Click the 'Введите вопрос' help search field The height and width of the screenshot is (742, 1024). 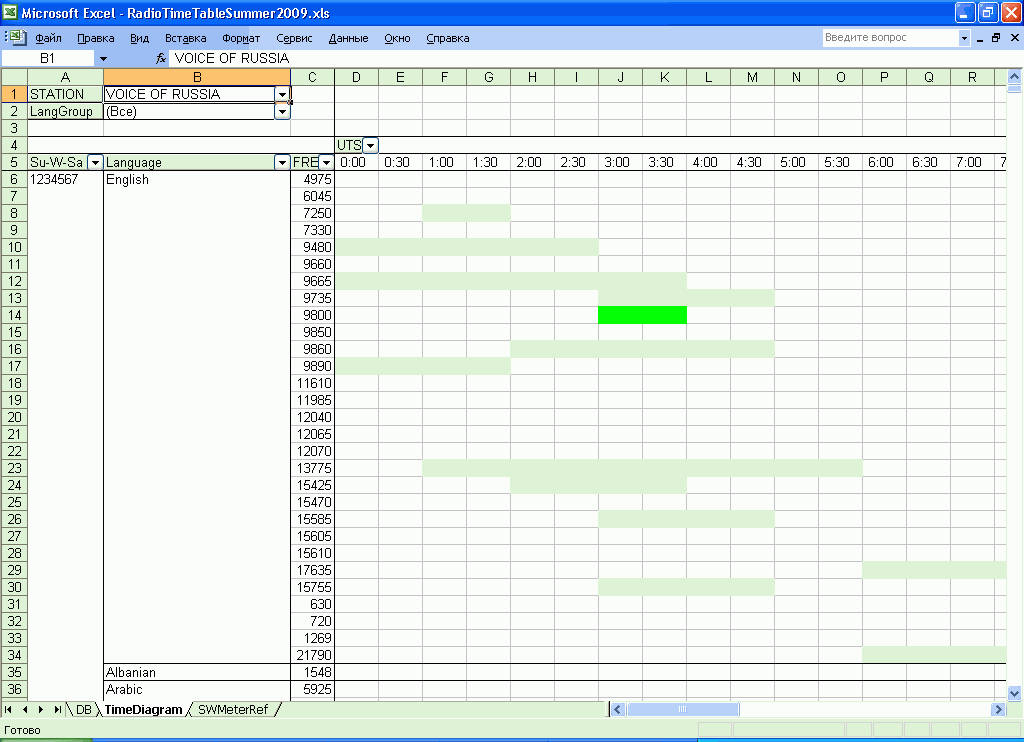(889, 38)
